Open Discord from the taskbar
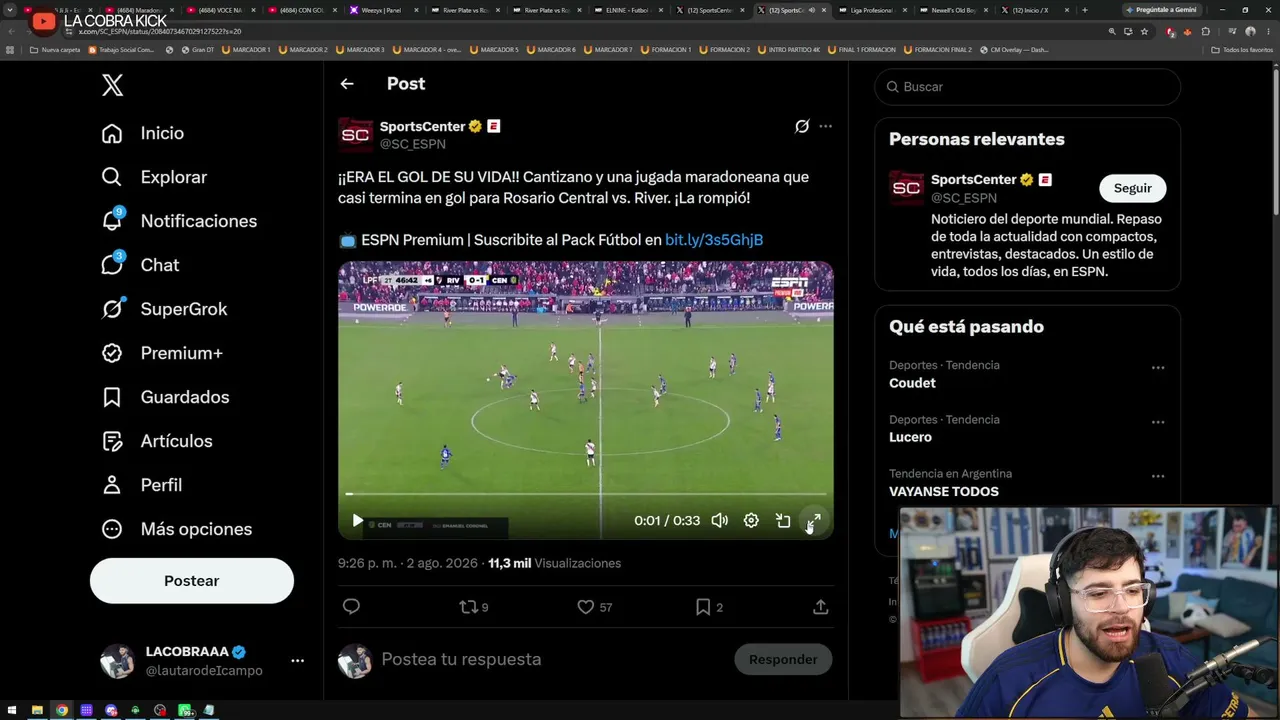The image size is (1280, 720). 111,710
